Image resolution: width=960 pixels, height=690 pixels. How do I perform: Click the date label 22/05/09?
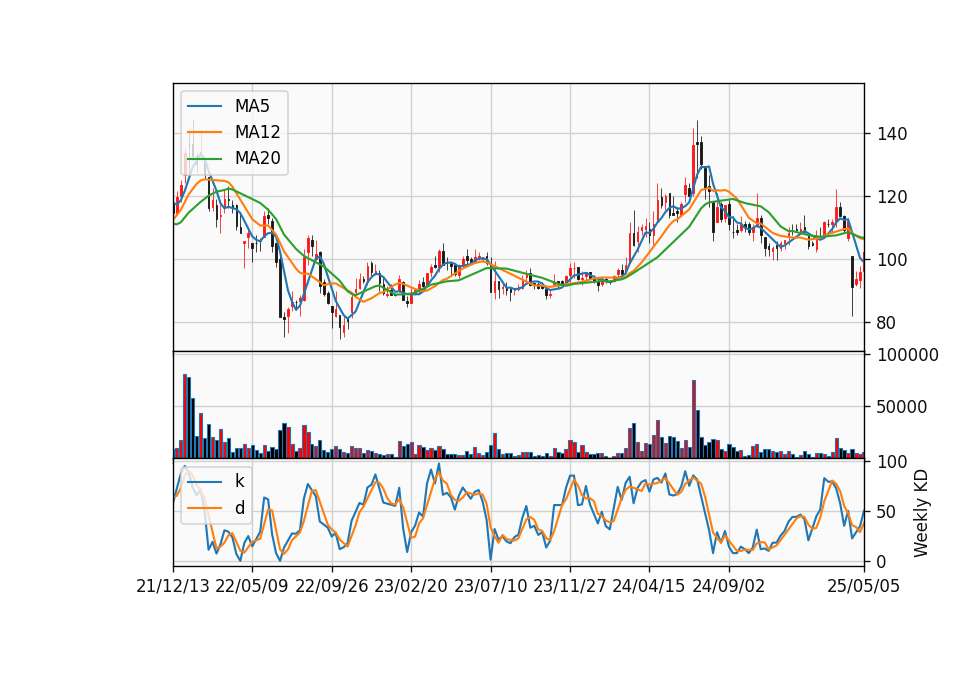(x=252, y=586)
